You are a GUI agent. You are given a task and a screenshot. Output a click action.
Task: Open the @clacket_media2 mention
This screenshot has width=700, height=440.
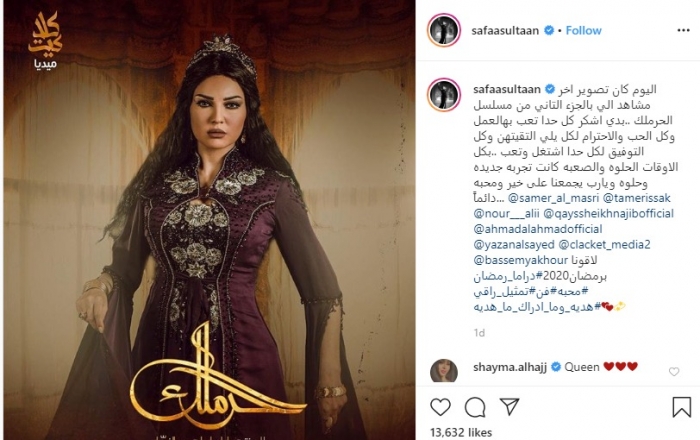[604, 245]
